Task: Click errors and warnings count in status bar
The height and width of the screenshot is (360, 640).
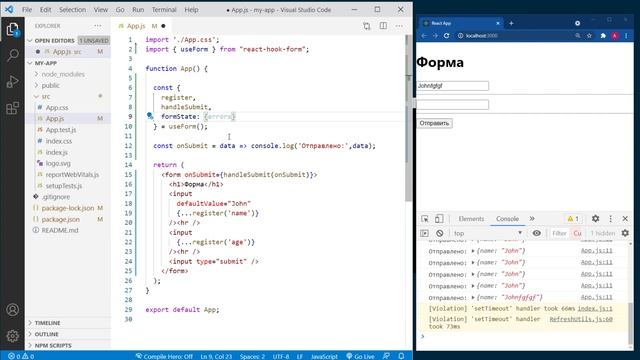Action: tap(21, 356)
